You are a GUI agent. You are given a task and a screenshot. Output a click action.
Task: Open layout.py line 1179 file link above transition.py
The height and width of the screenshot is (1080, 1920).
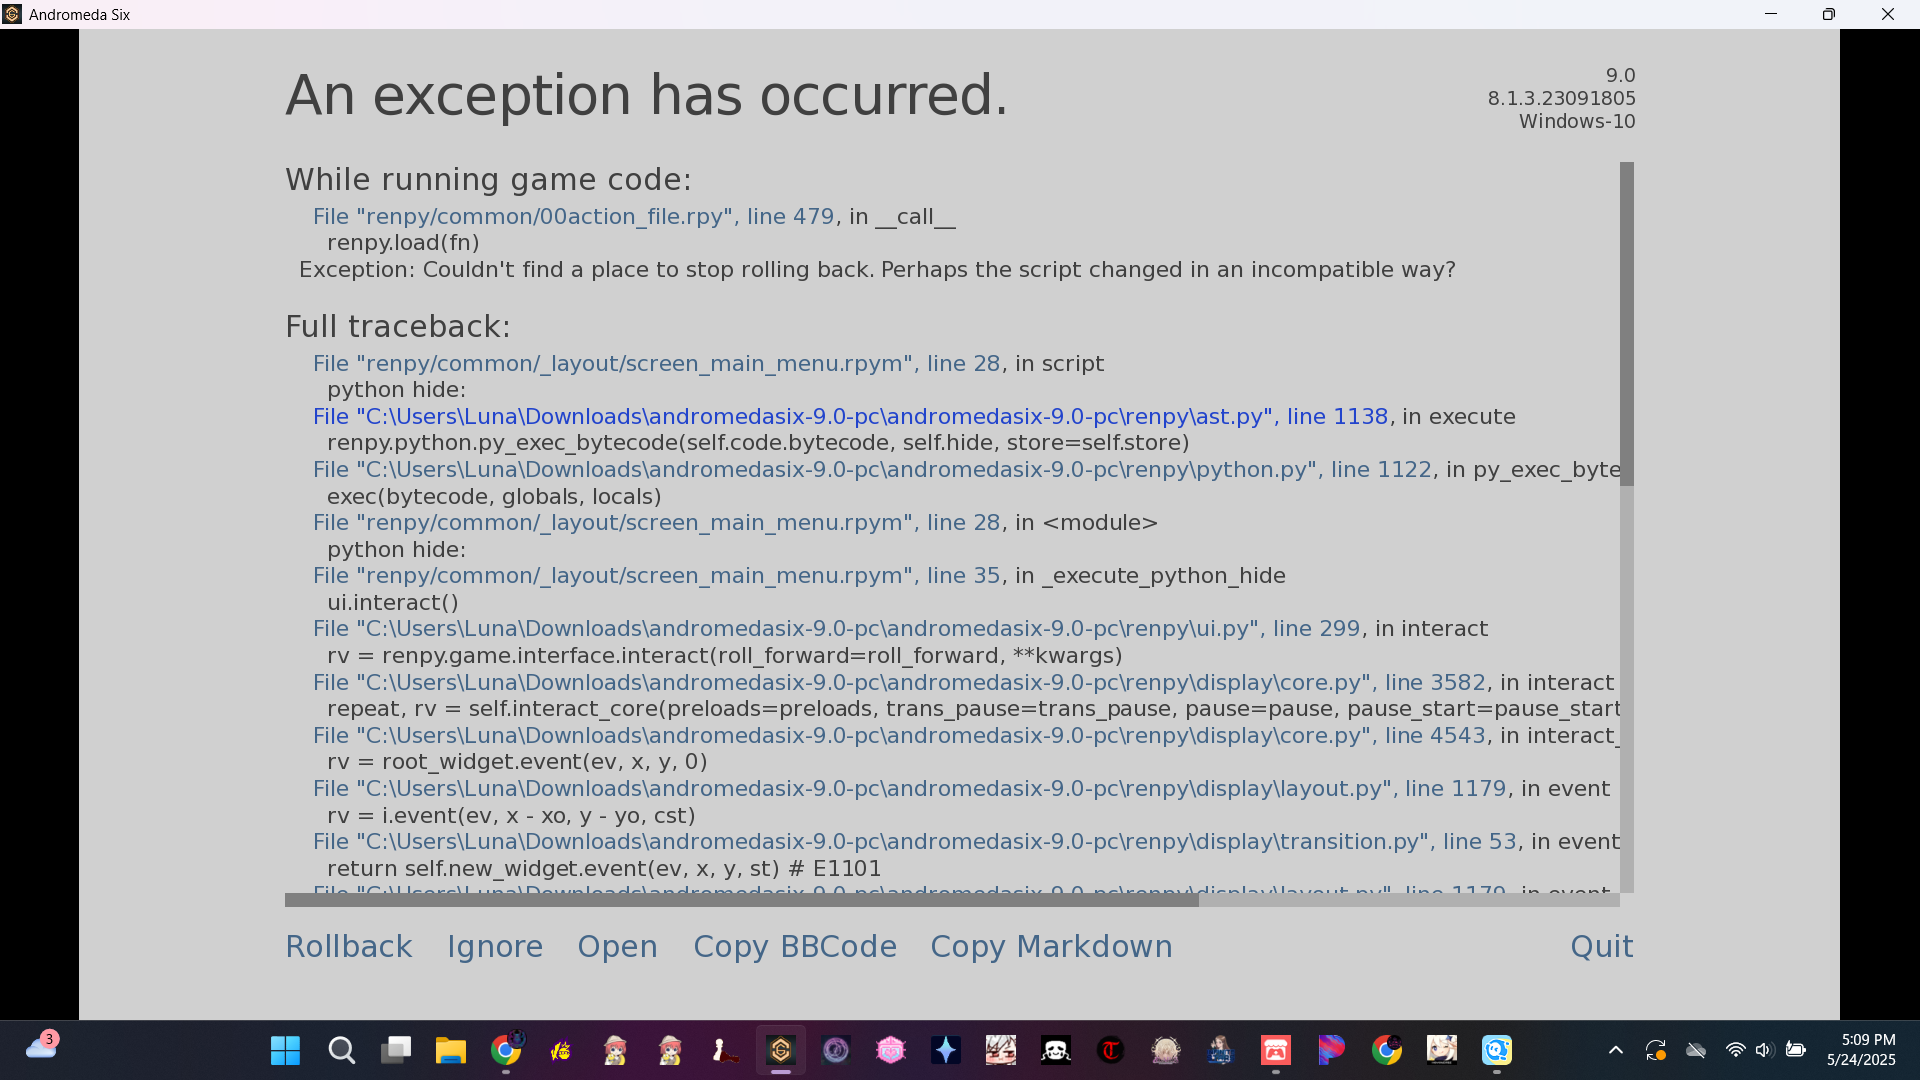click(909, 788)
